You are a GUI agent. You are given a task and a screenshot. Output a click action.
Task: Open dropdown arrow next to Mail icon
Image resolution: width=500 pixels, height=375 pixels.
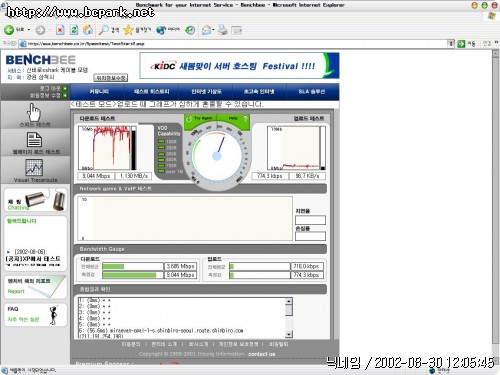pos(213,30)
